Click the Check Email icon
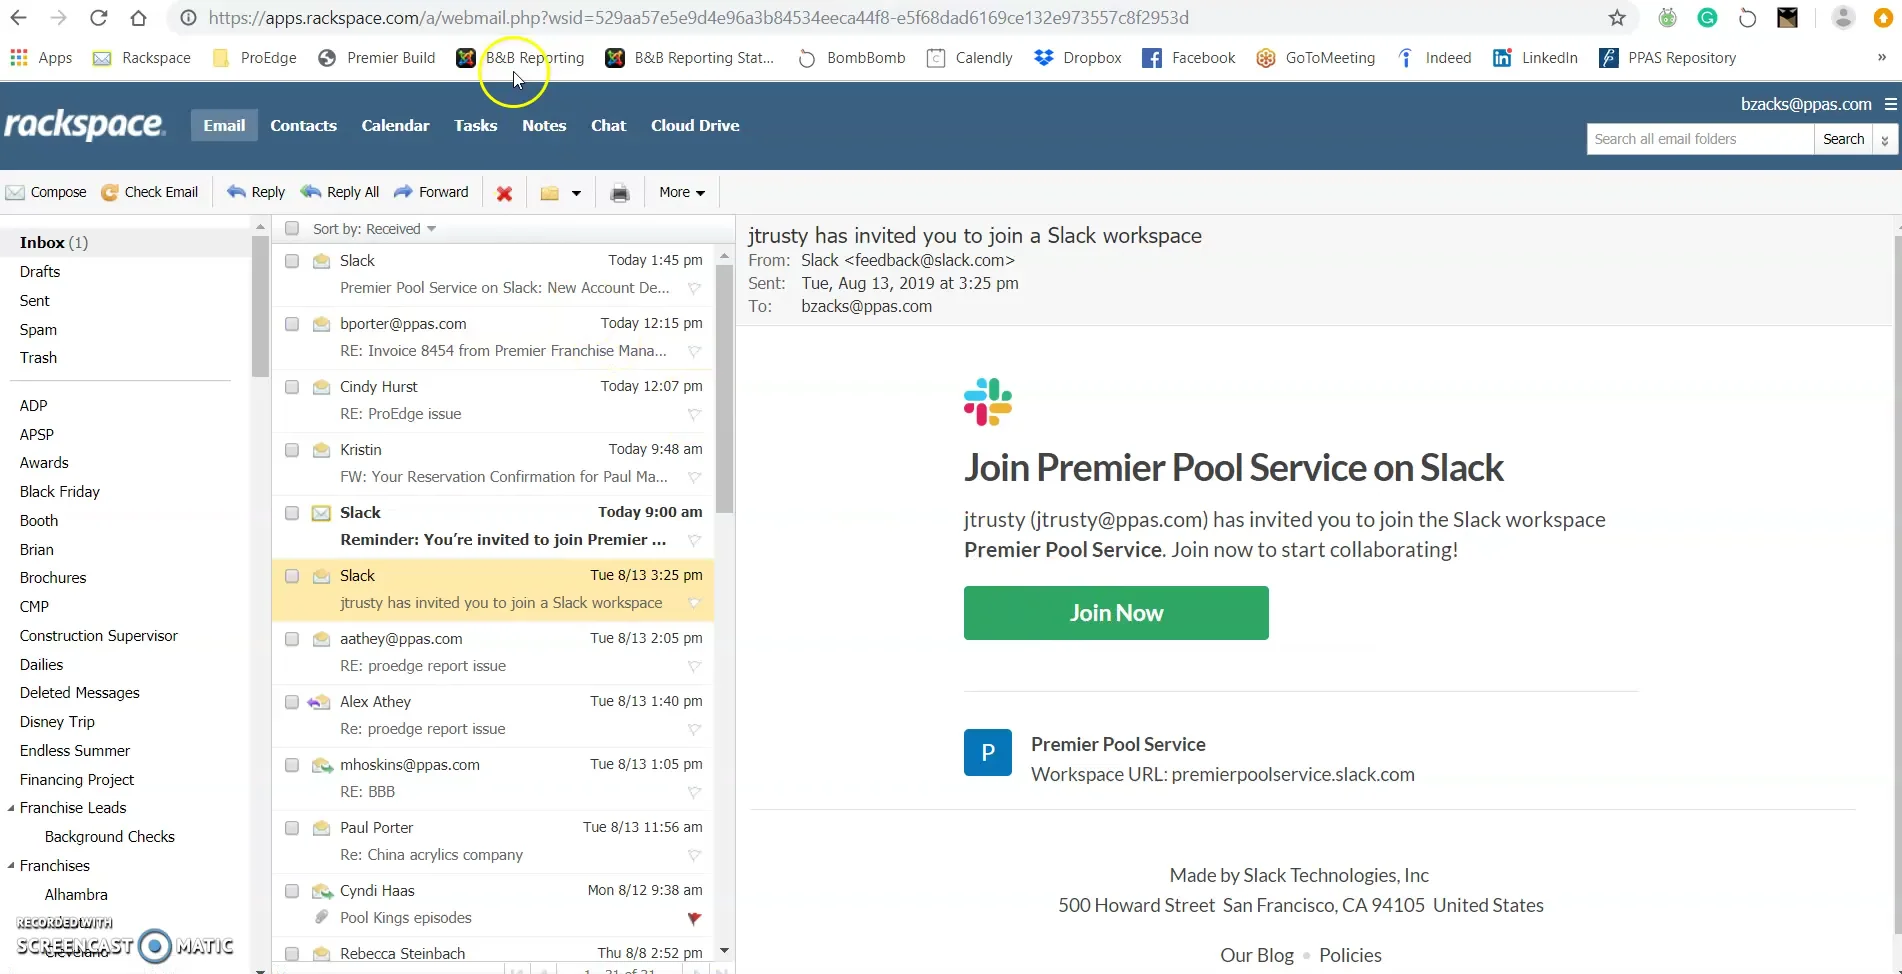The height and width of the screenshot is (974, 1902). 150,192
